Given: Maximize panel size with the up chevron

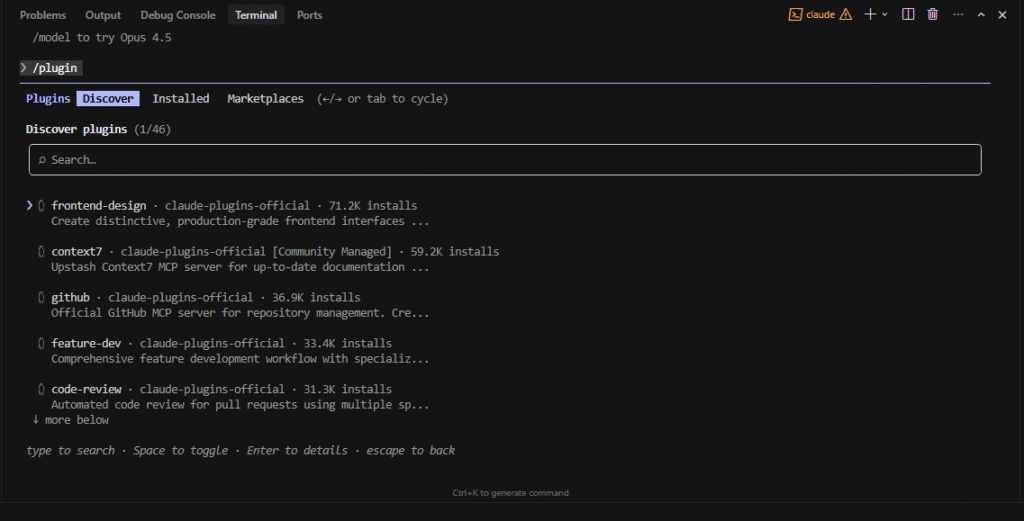Looking at the screenshot, I should coord(981,14).
